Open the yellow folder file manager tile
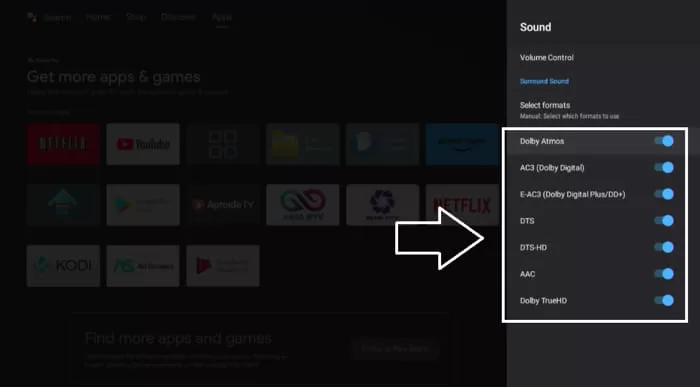 point(303,144)
